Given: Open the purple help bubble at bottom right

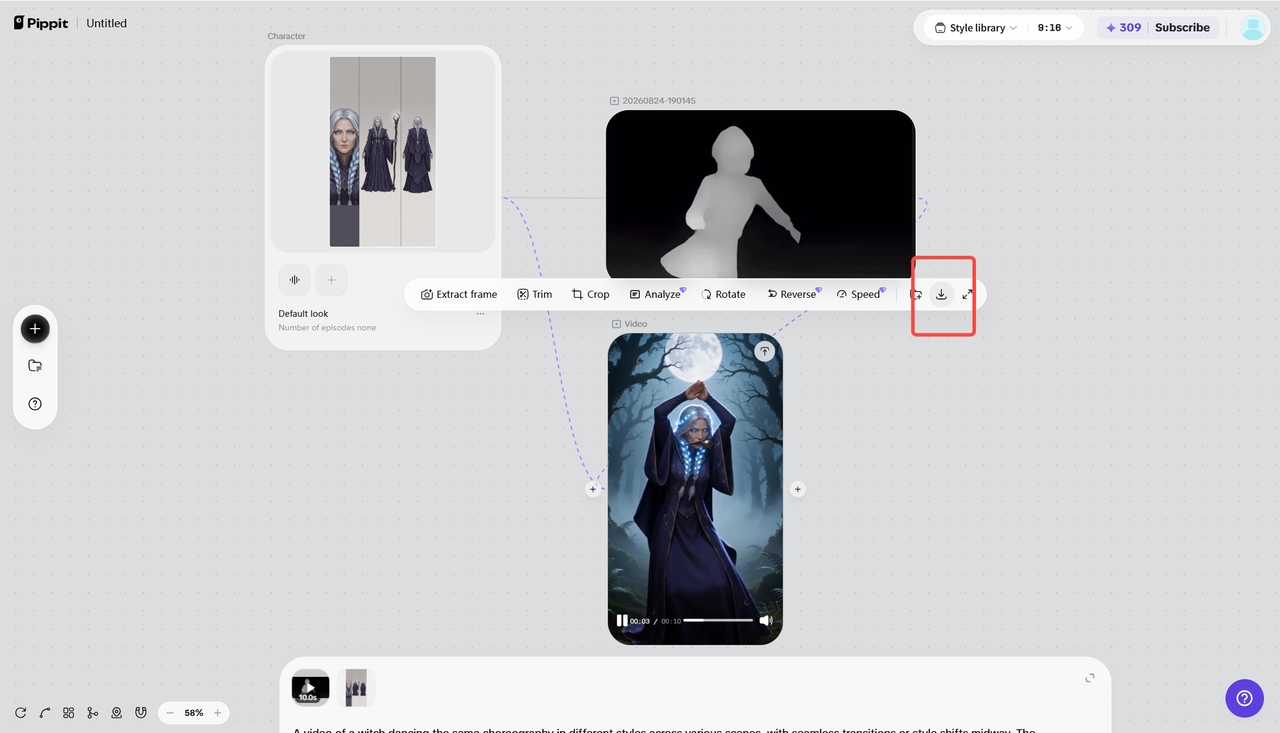Looking at the screenshot, I should pyautogui.click(x=1244, y=698).
